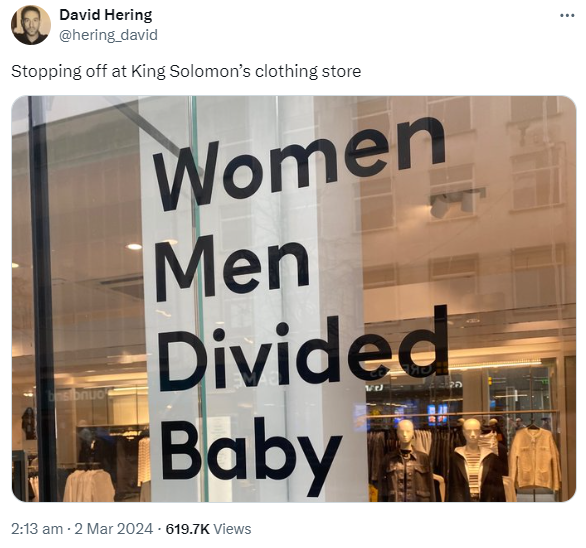Click the white garments on the left rack

[x=89, y=485]
